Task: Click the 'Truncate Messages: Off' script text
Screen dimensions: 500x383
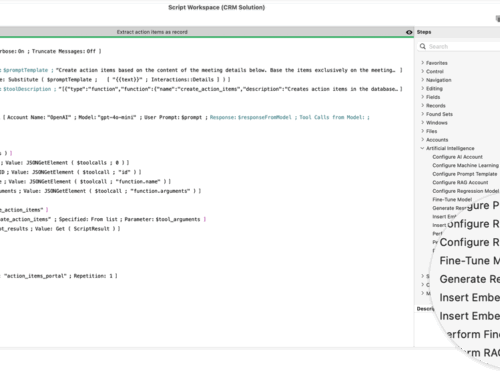Action: (x=64, y=51)
